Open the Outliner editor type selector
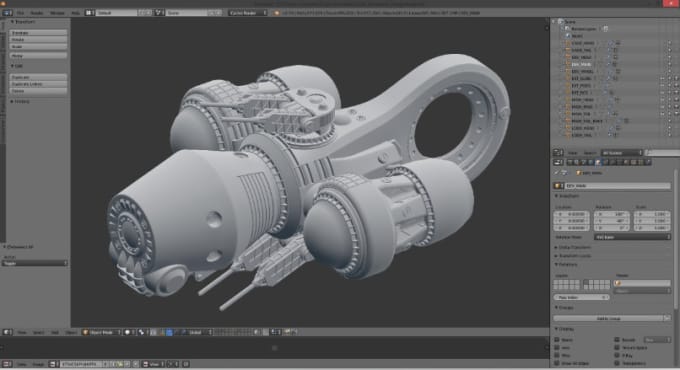Image resolution: width=680 pixels, height=370 pixels. click(558, 153)
